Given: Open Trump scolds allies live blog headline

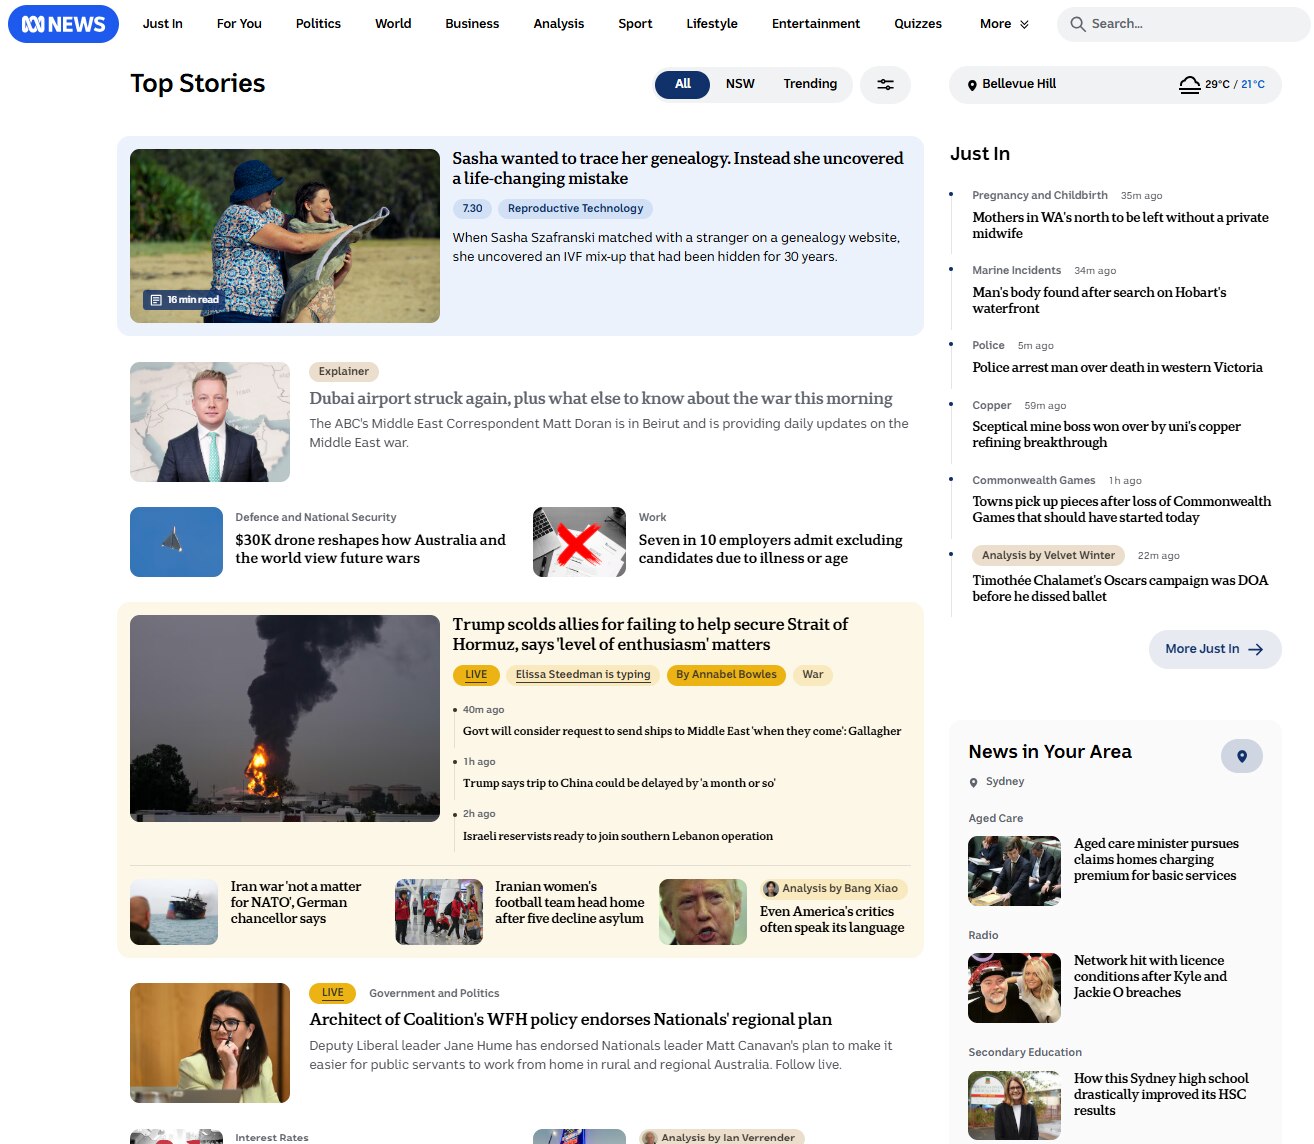Looking at the screenshot, I should click(x=650, y=634).
